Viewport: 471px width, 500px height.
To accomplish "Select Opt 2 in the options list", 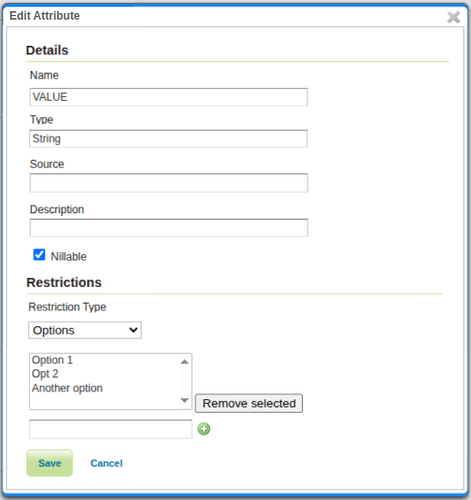I will 45,374.
